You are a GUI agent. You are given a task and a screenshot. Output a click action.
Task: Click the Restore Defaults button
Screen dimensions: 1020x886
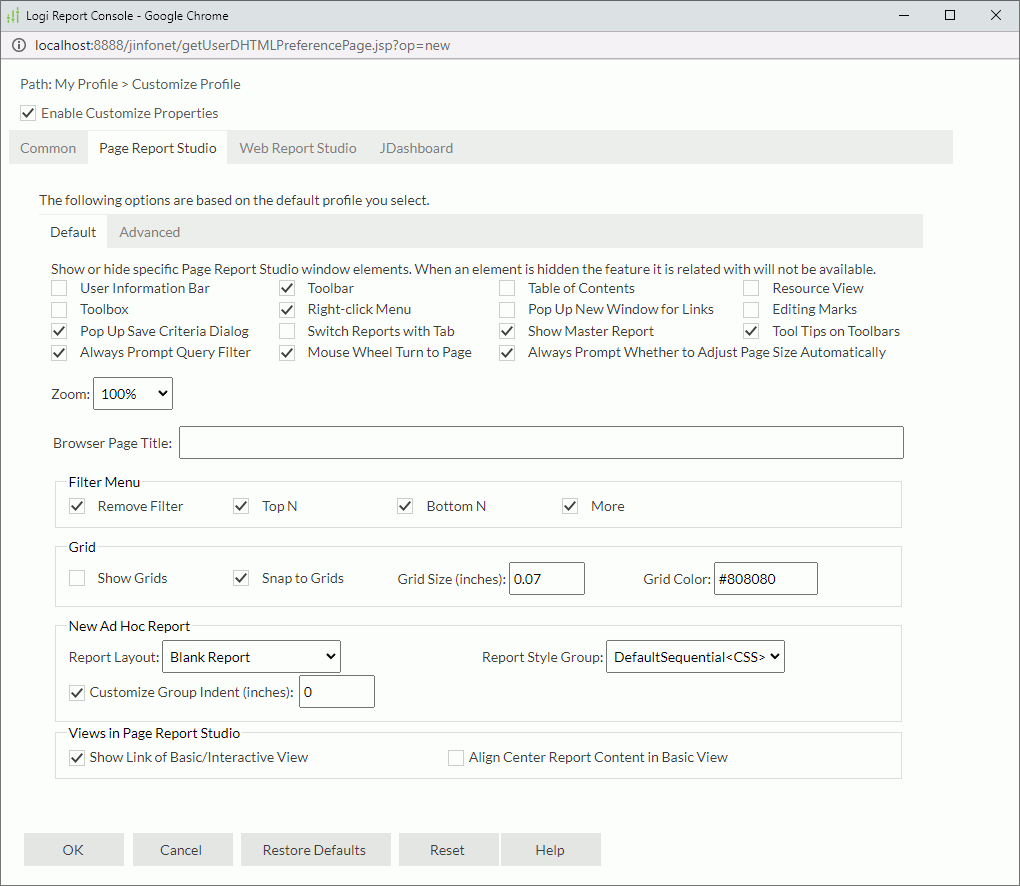(314, 850)
